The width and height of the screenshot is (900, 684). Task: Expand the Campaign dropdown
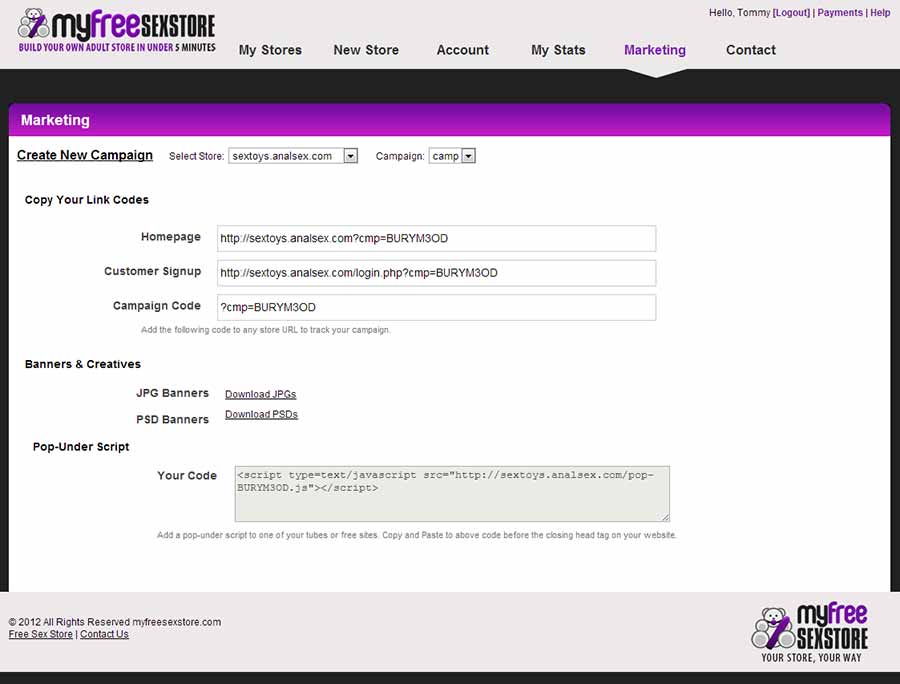tap(452, 156)
